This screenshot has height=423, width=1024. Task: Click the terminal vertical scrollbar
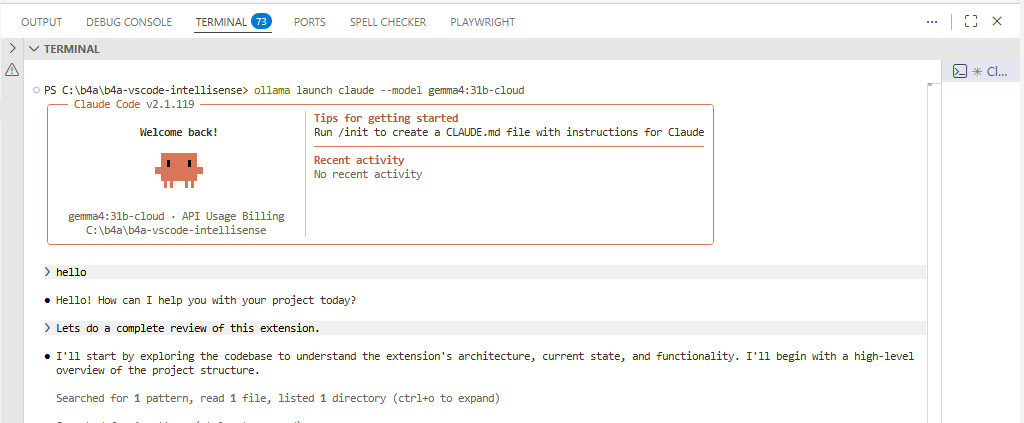(x=932, y=253)
